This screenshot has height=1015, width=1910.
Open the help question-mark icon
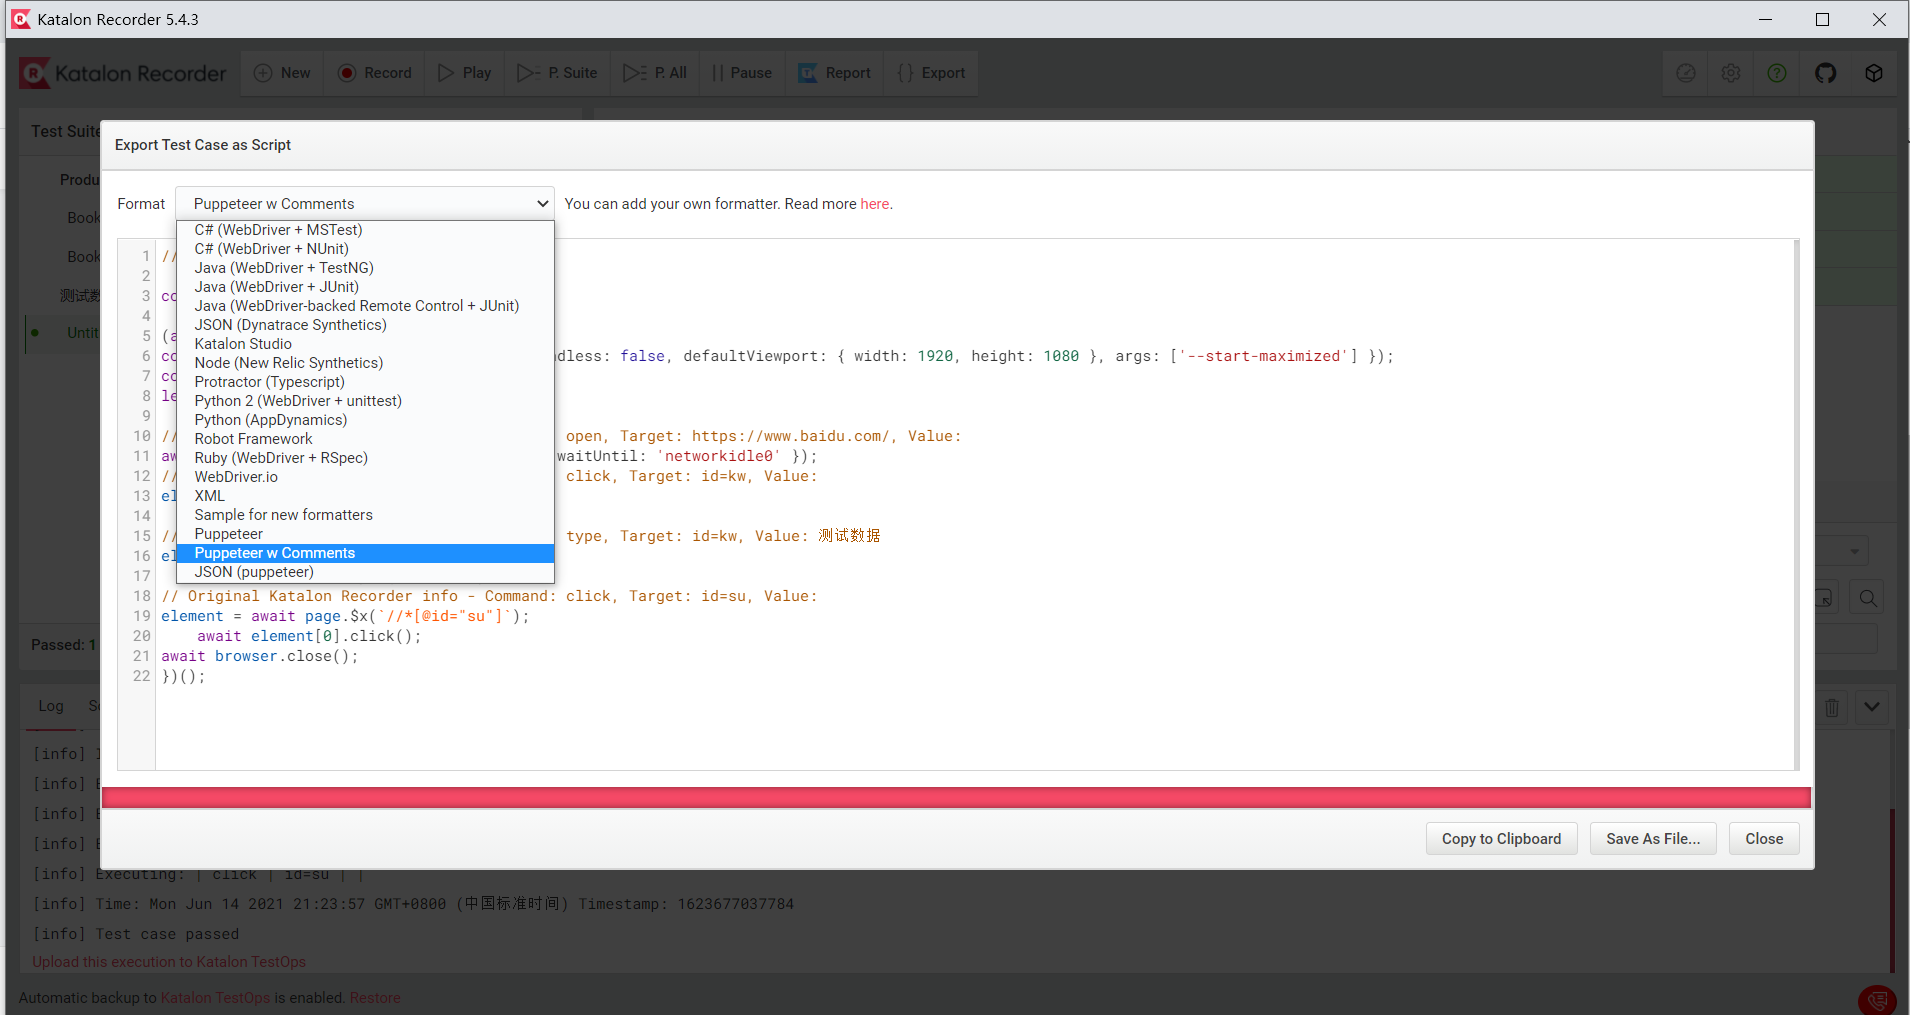tap(1777, 73)
